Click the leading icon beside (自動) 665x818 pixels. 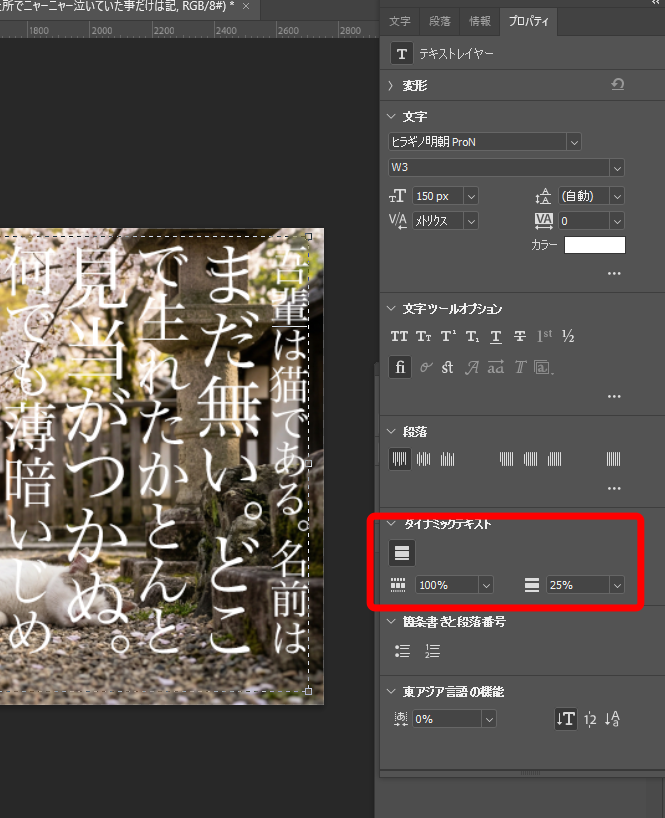543,196
